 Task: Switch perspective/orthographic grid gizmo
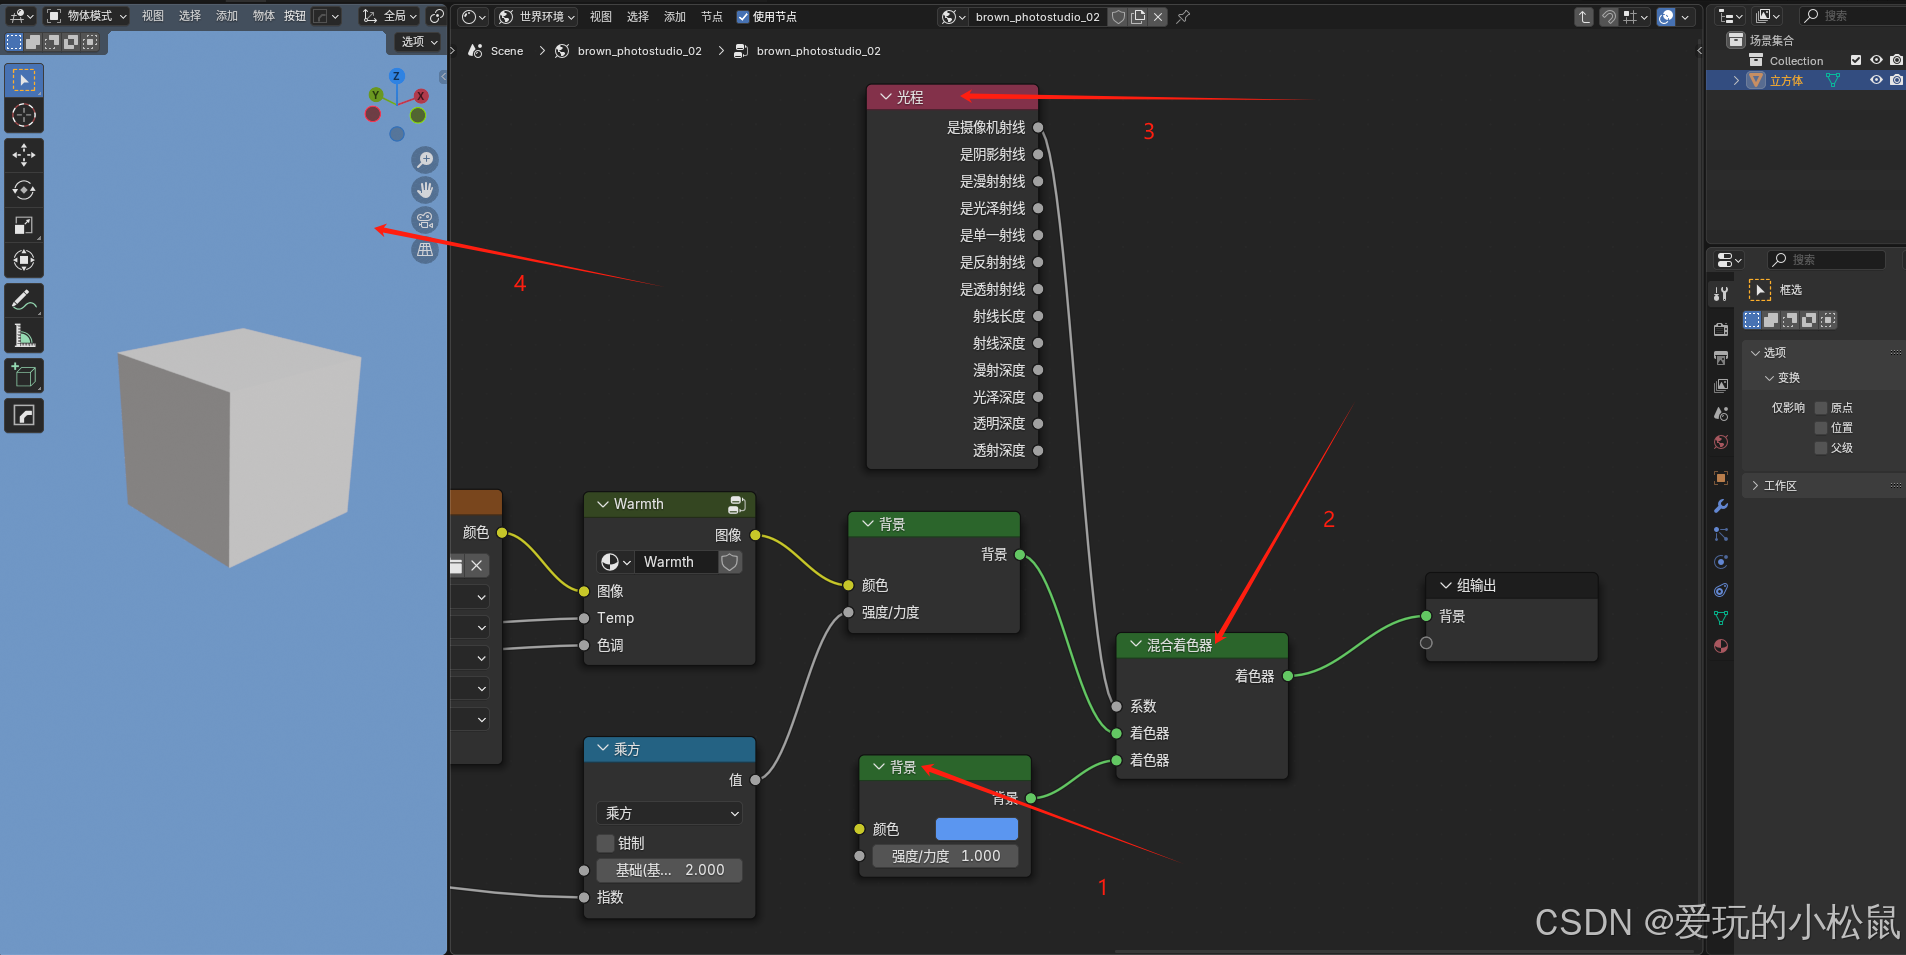[x=425, y=250]
